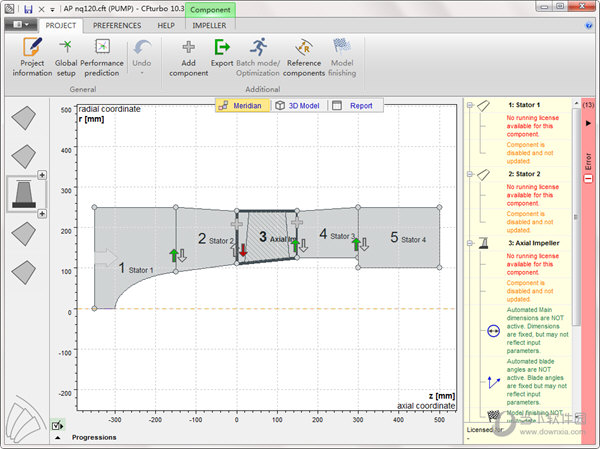600x449 pixels.
Task: Click white down arrow between Stator 3 and 4
Action: 364,244
